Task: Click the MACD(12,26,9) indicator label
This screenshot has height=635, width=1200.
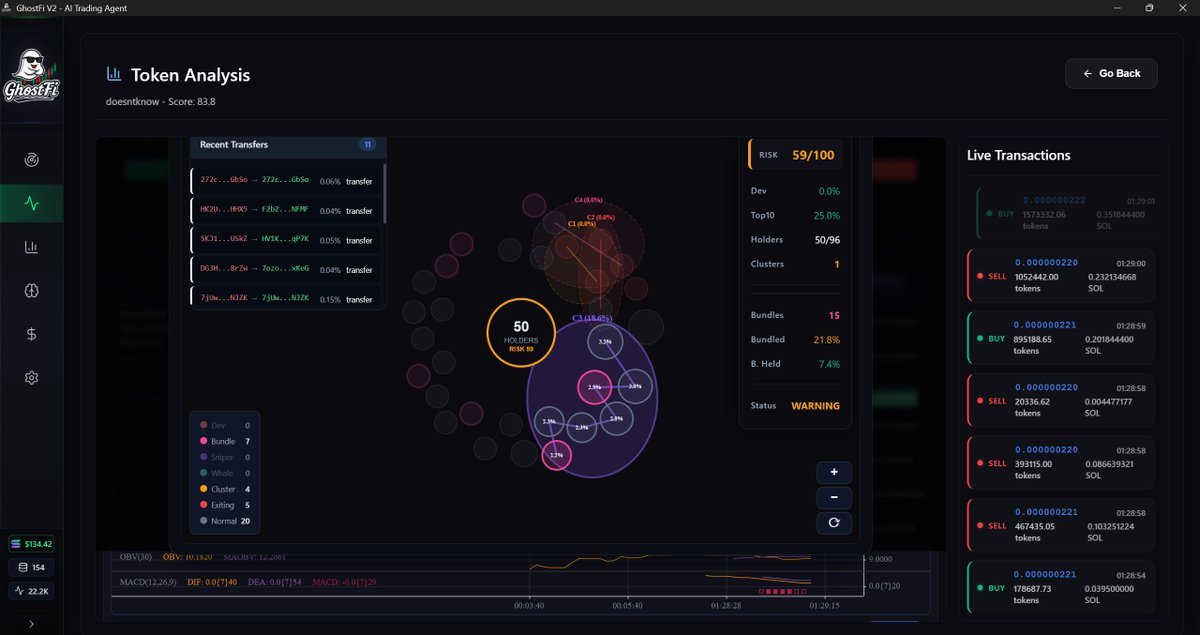Action: click(148, 581)
